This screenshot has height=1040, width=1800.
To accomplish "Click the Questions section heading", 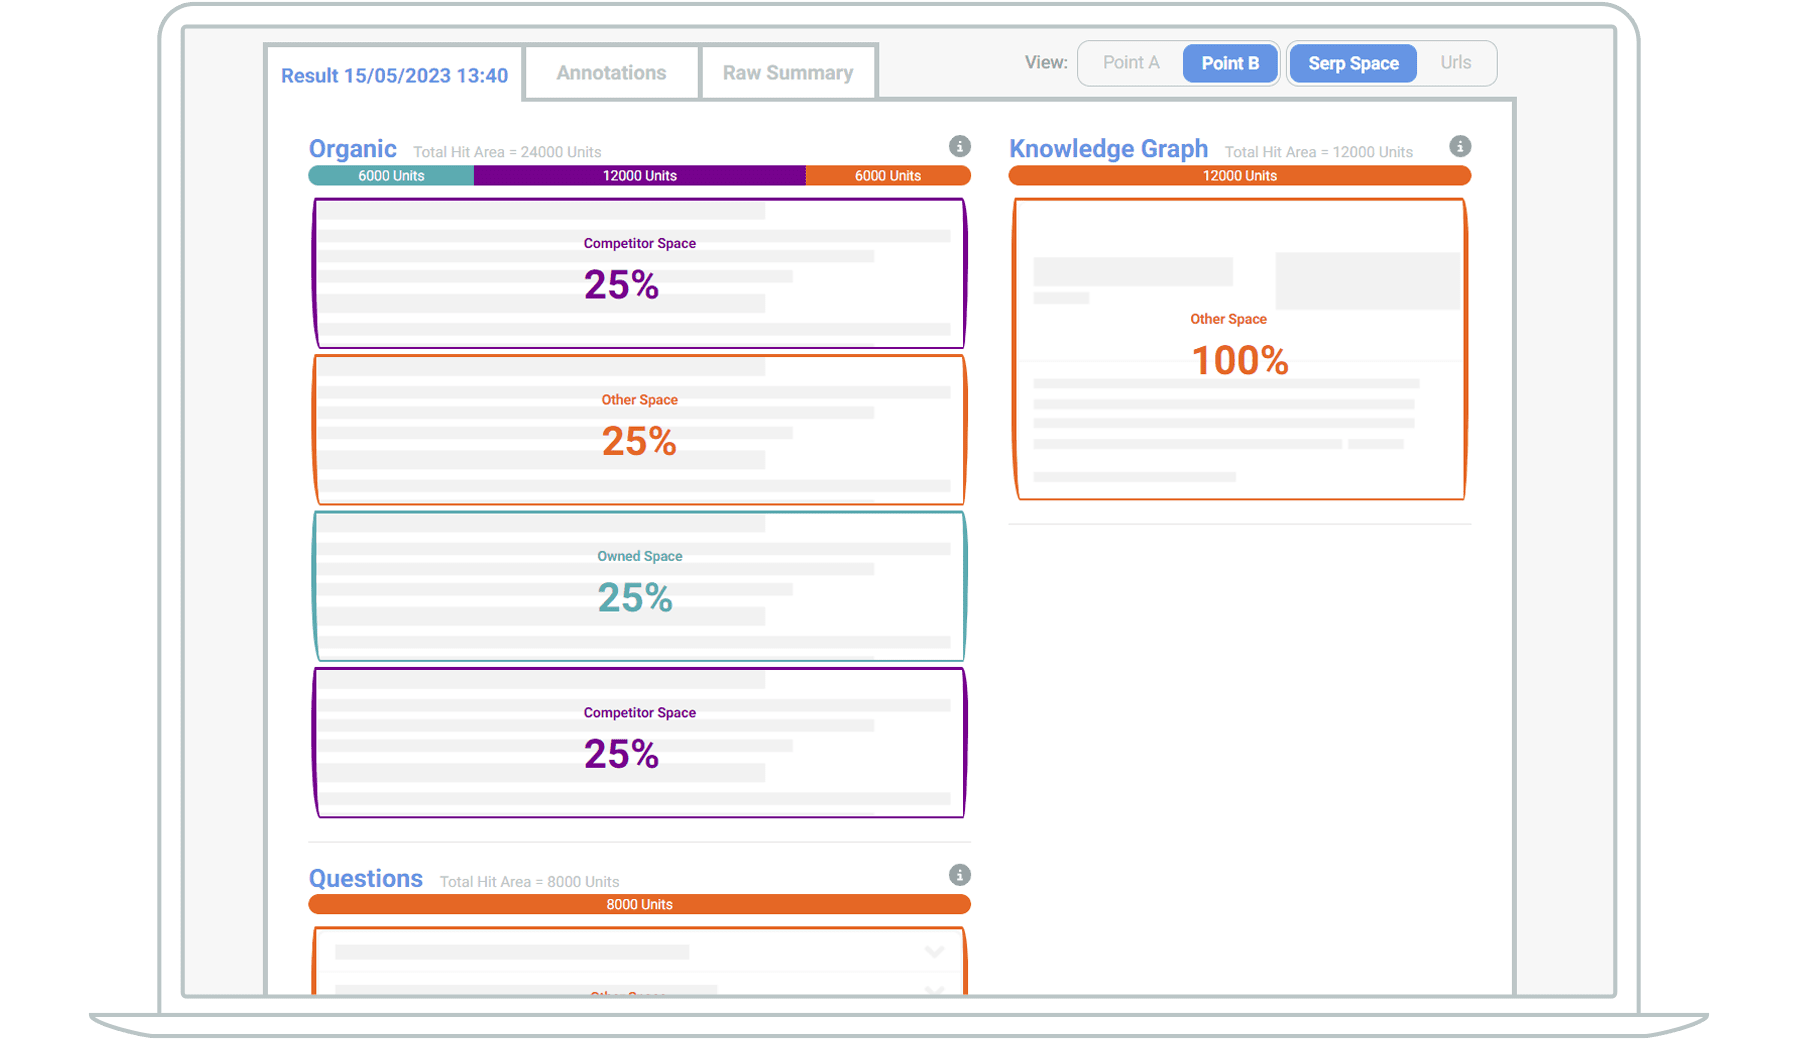I will (x=366, y=878).
